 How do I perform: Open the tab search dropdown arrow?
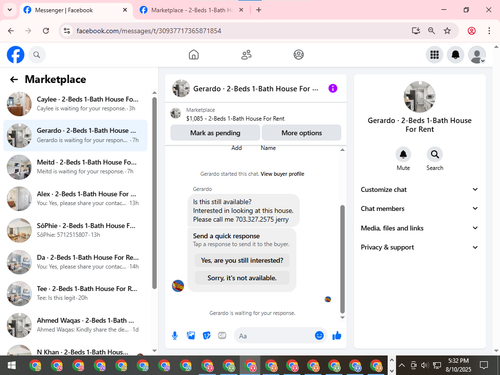10,10
